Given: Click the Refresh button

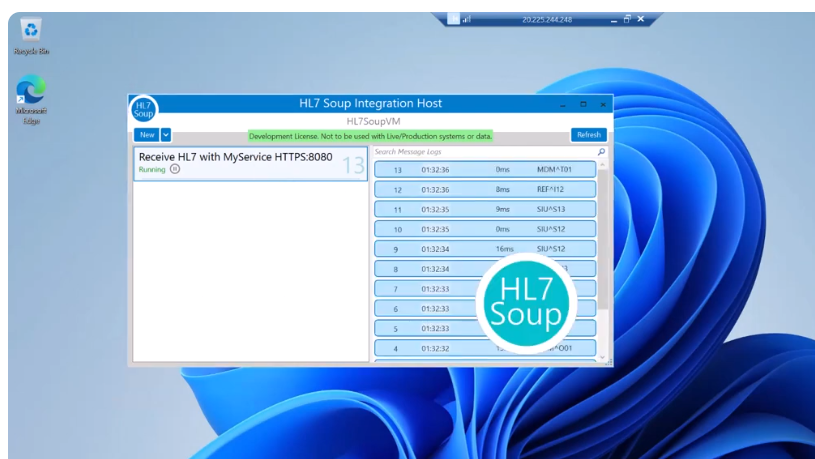Looking at the screenshot, I should pyautogui.click(x=588, y=135).
